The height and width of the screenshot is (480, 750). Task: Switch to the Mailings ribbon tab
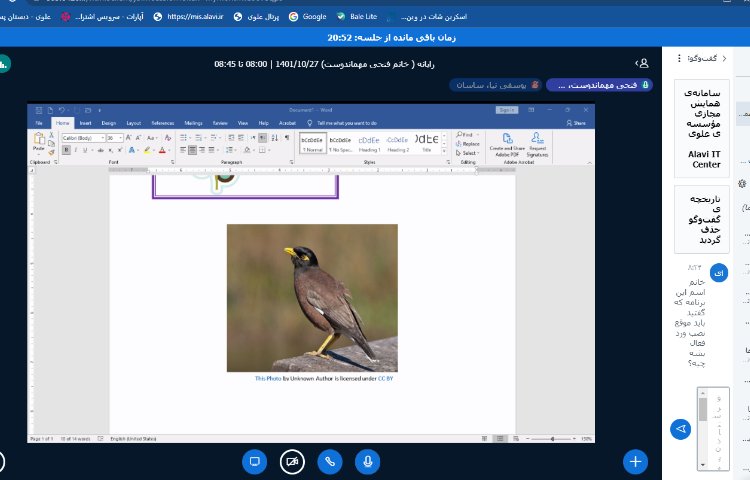pos(193,122)
